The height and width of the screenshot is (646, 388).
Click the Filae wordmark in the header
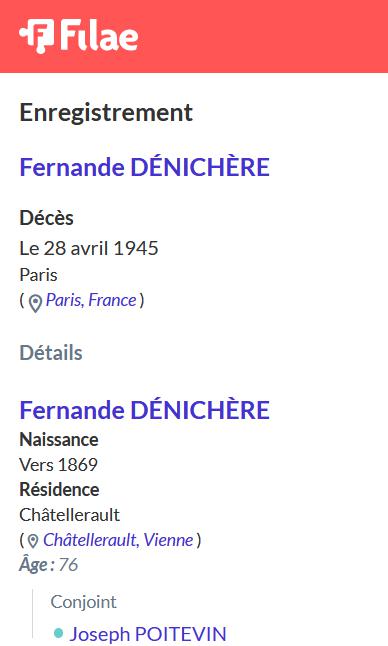[x=99, y=36]
